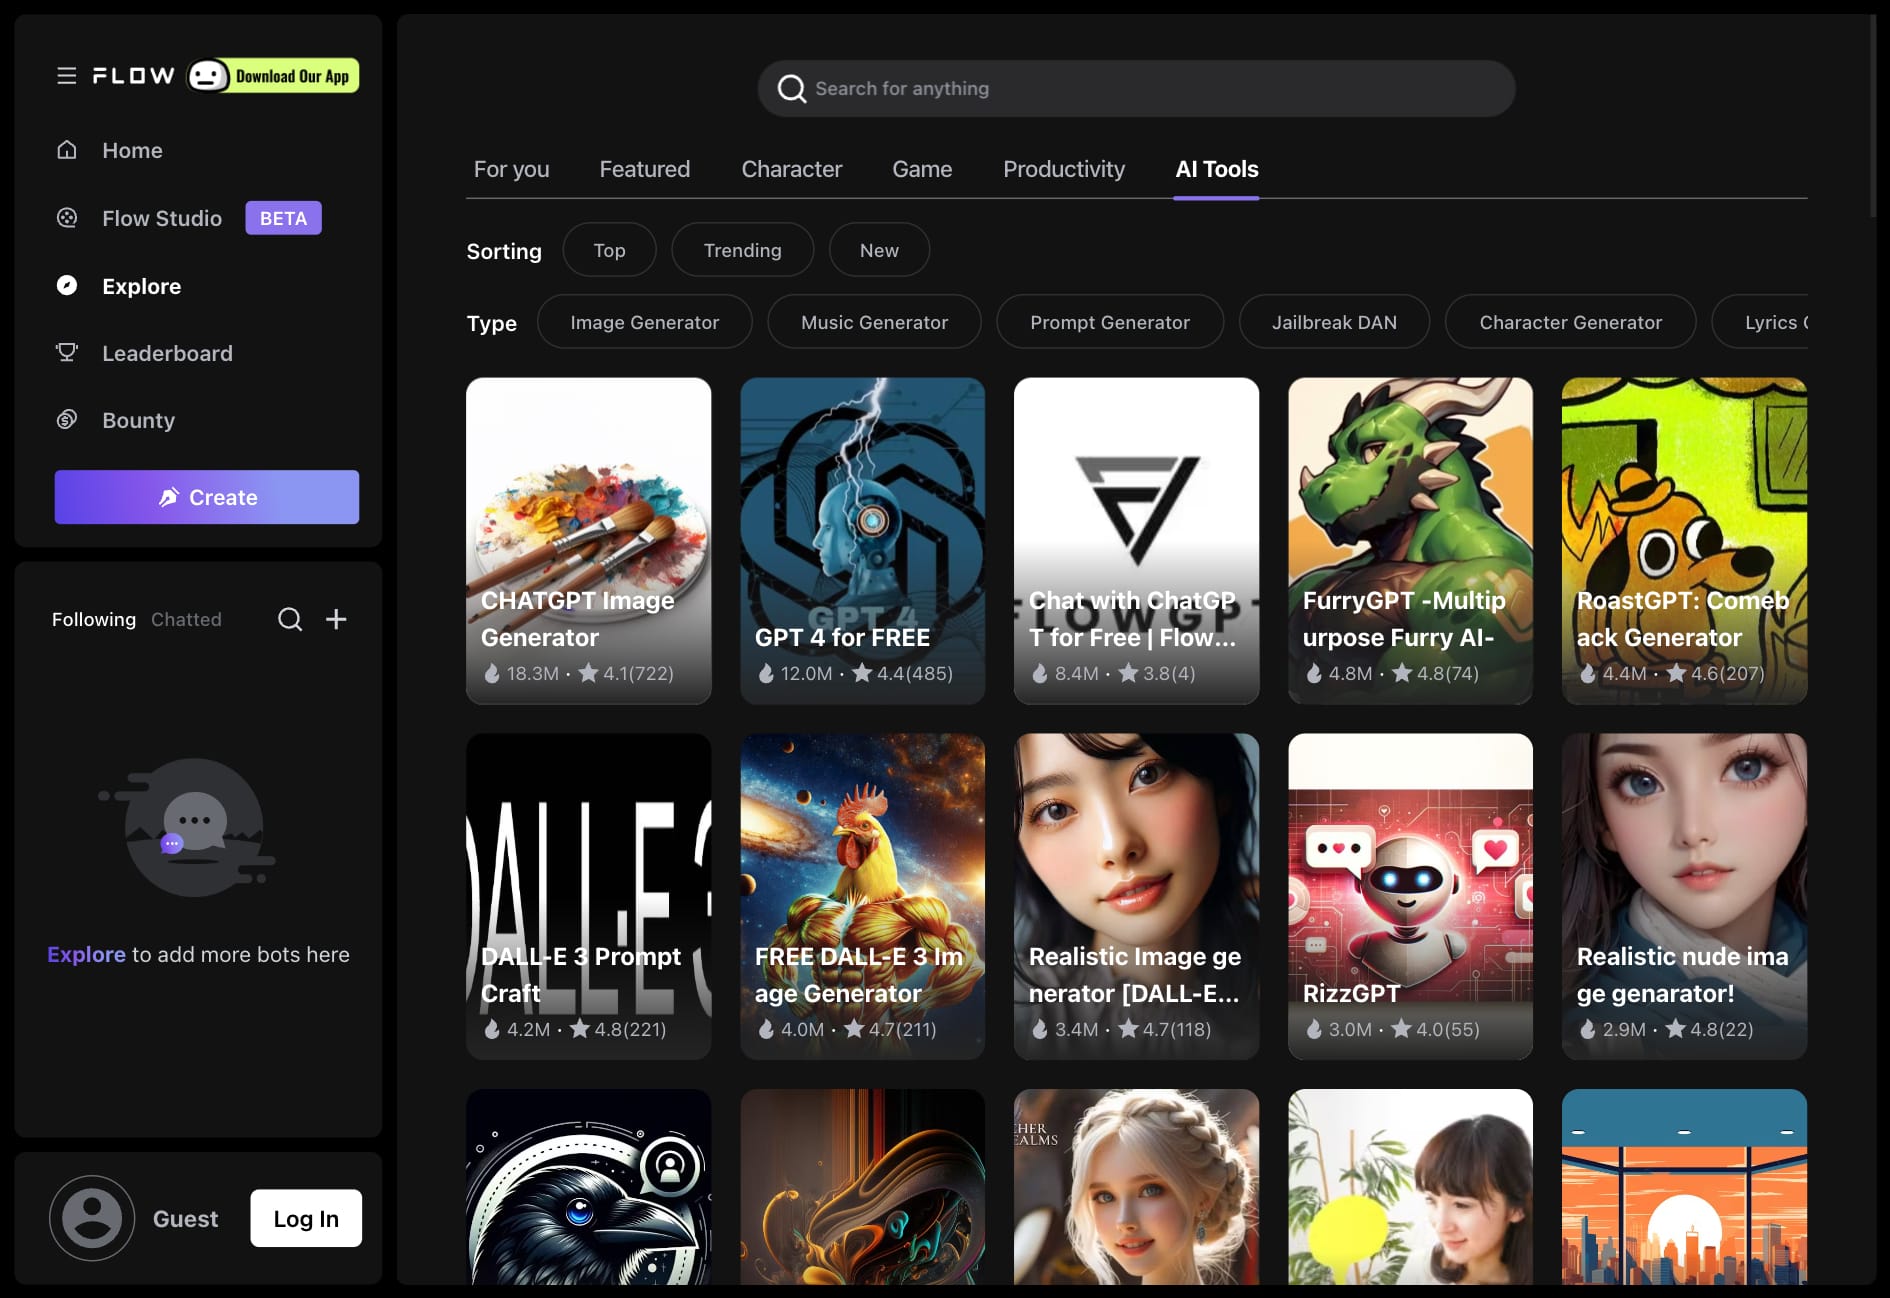Open the GPT 4 for FREE bot card
This screenshot has width=1890, height=1298.
863,541
